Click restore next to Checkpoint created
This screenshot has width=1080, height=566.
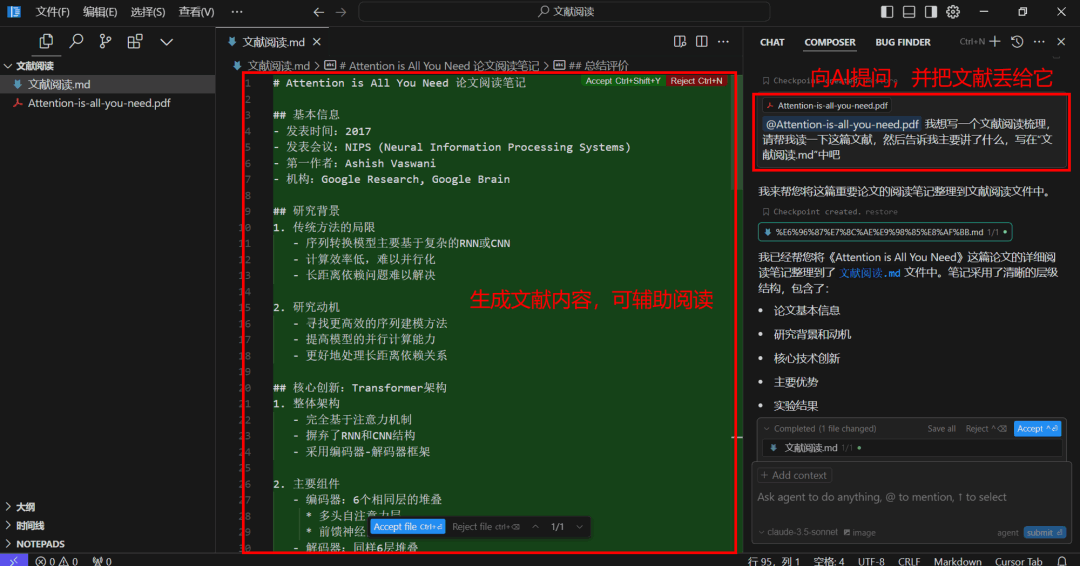point(881,212)
